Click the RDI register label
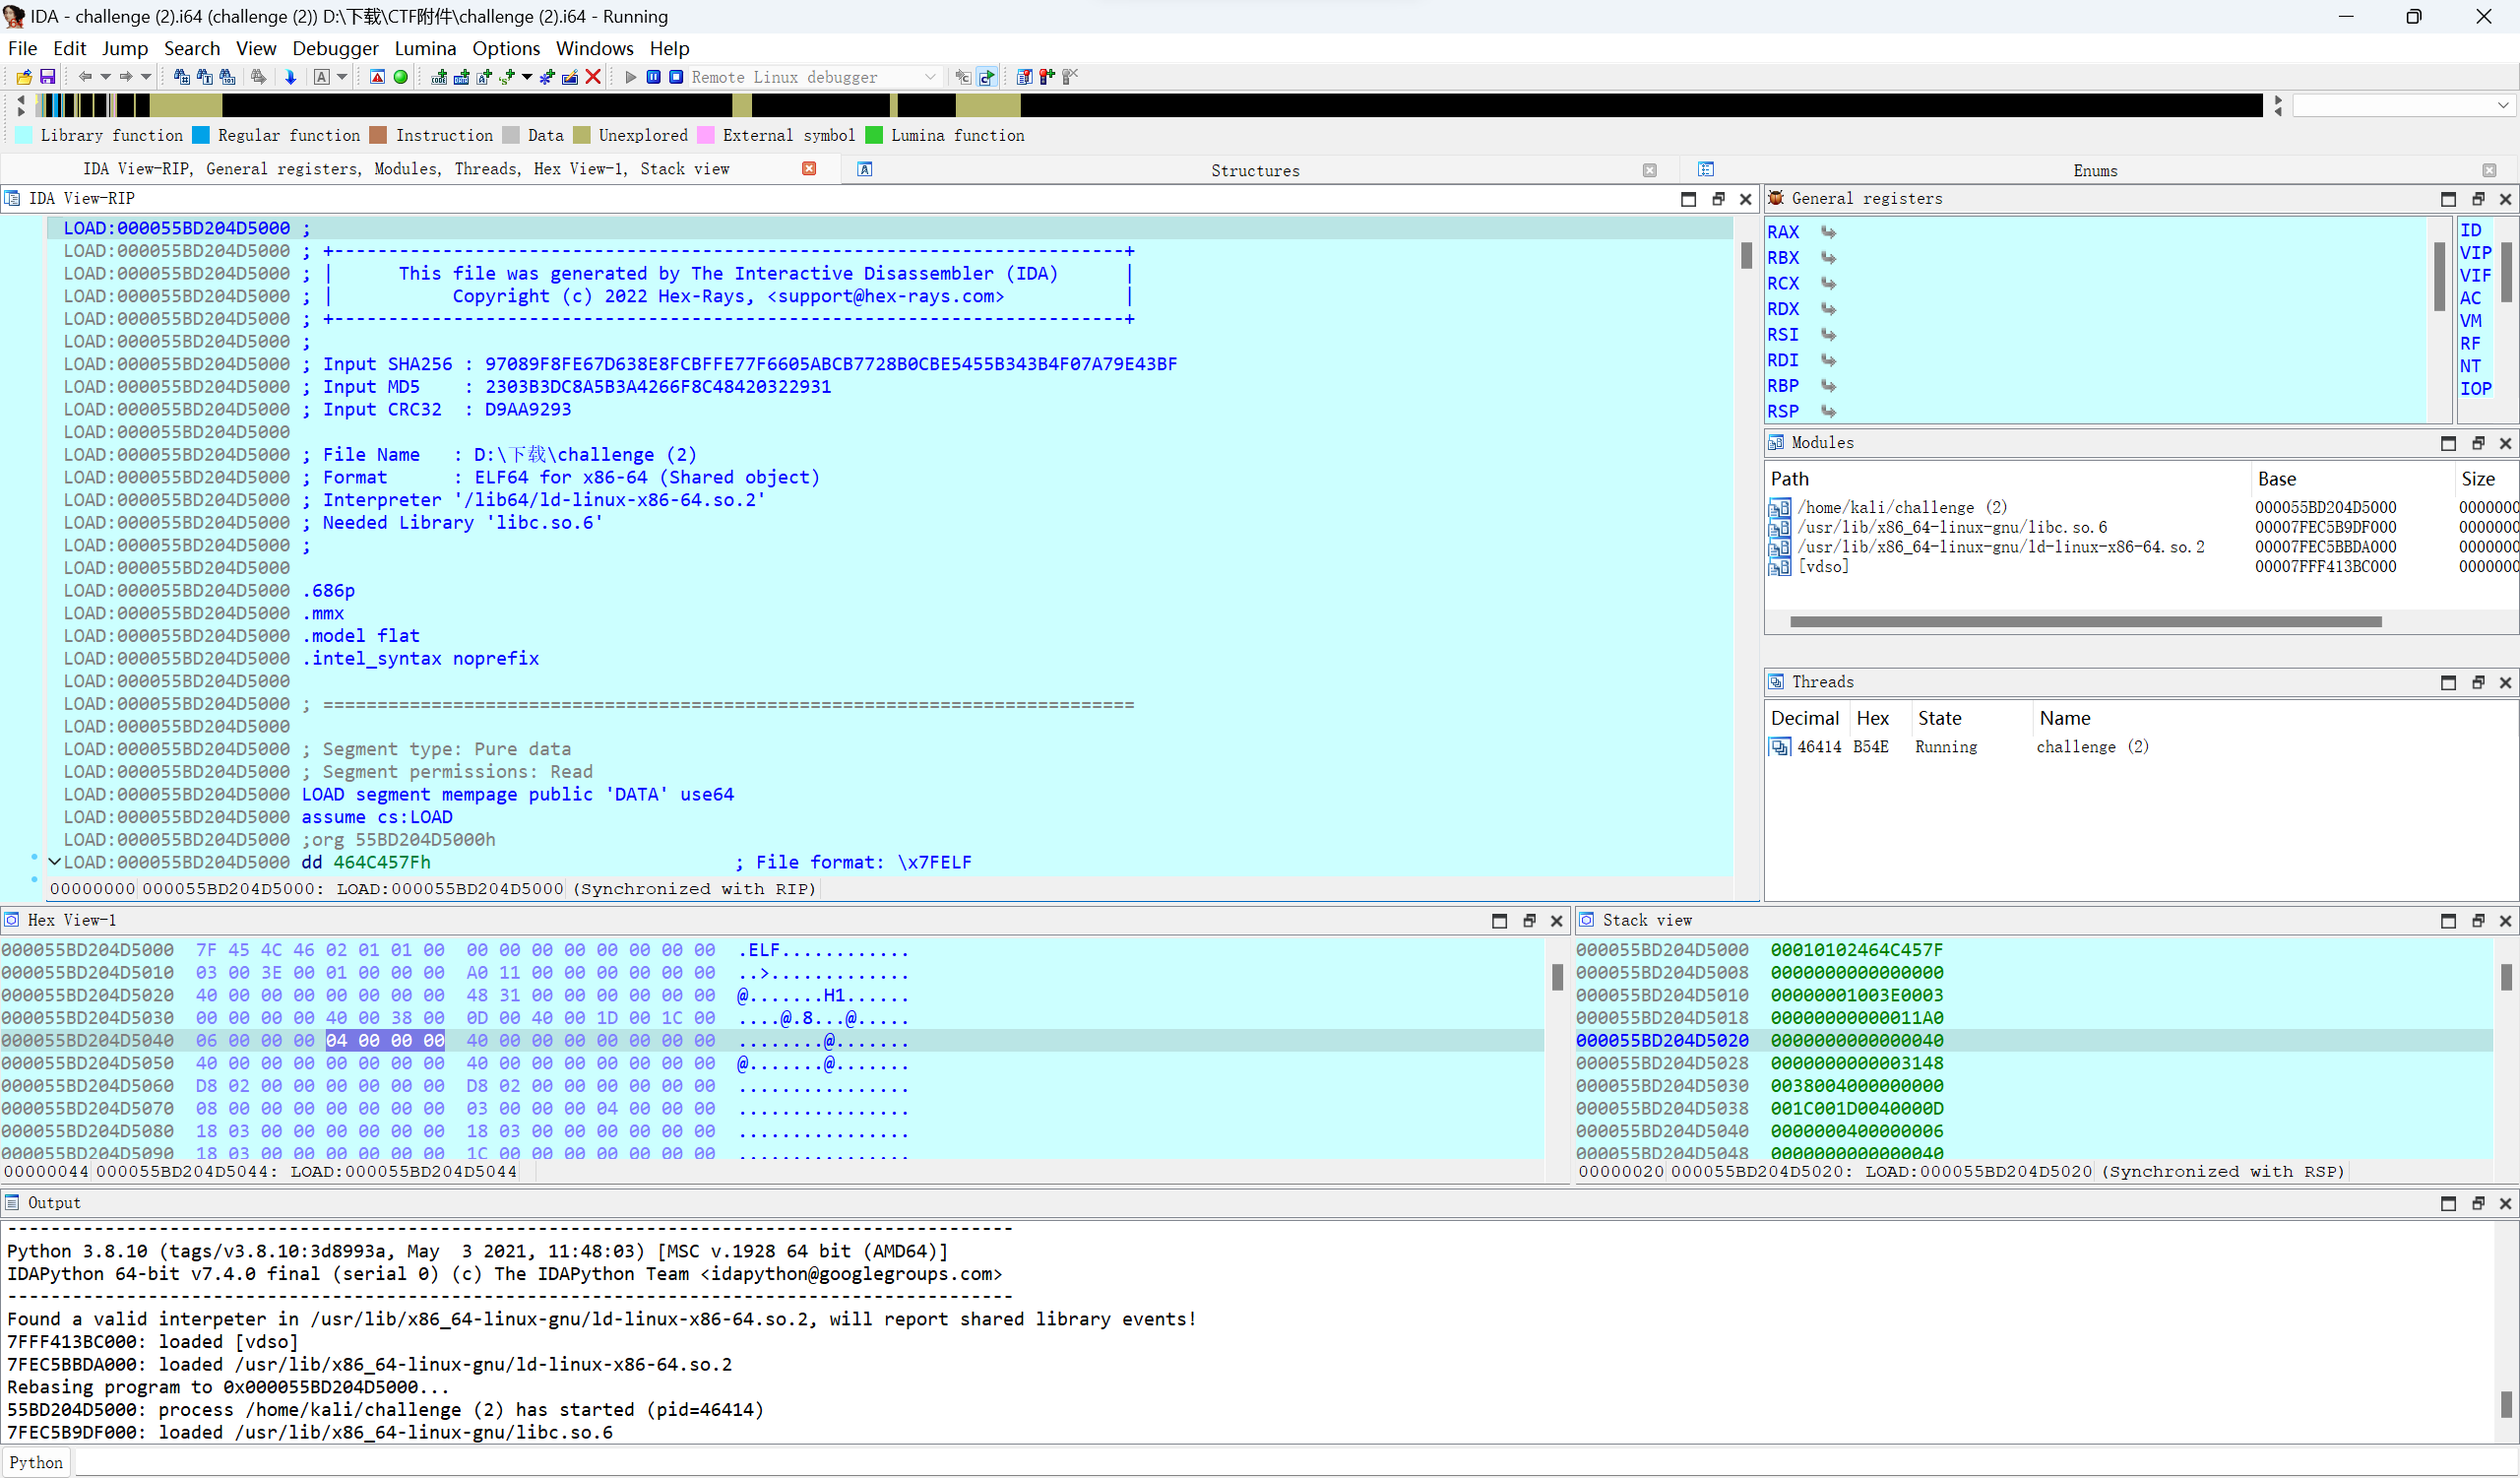The width and height of the screenshot is (2520, 1478). pos(1782,360)
